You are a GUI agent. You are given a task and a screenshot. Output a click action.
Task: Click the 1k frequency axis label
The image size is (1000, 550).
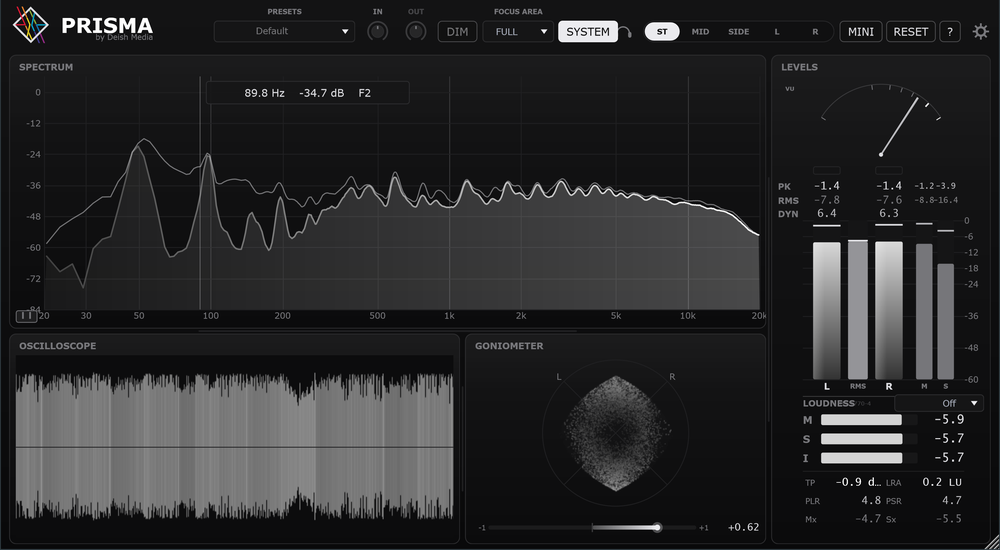coord(449,316)
